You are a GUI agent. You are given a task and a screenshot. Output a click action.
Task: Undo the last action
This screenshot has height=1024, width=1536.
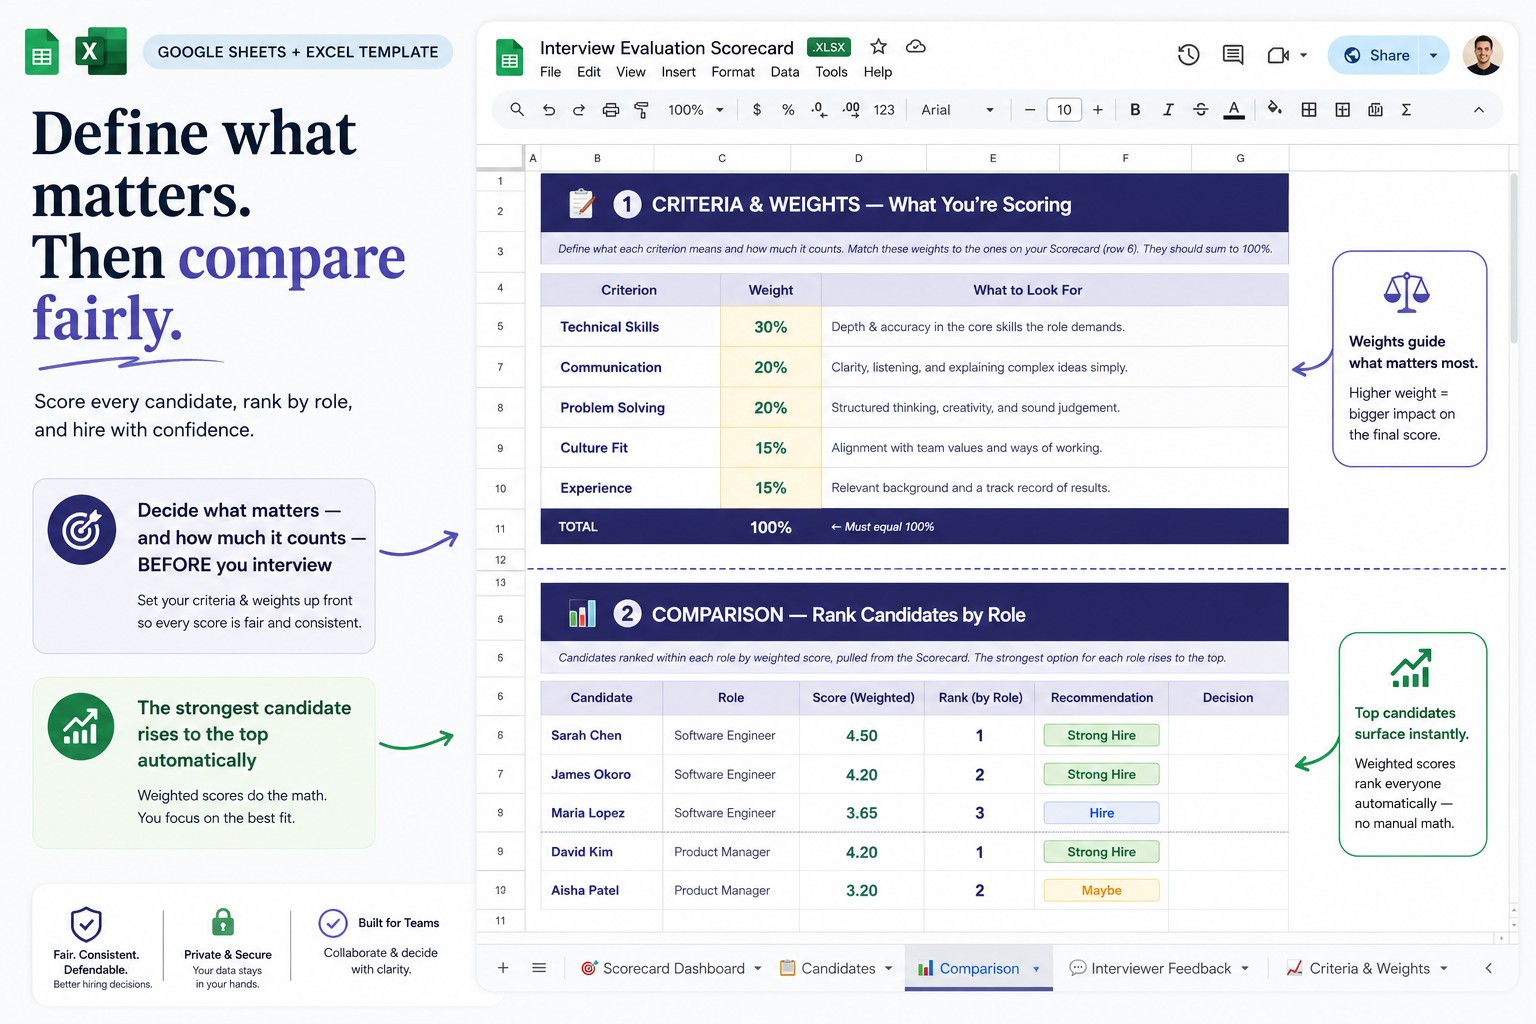pyautogui.click(x=549, y=110)
